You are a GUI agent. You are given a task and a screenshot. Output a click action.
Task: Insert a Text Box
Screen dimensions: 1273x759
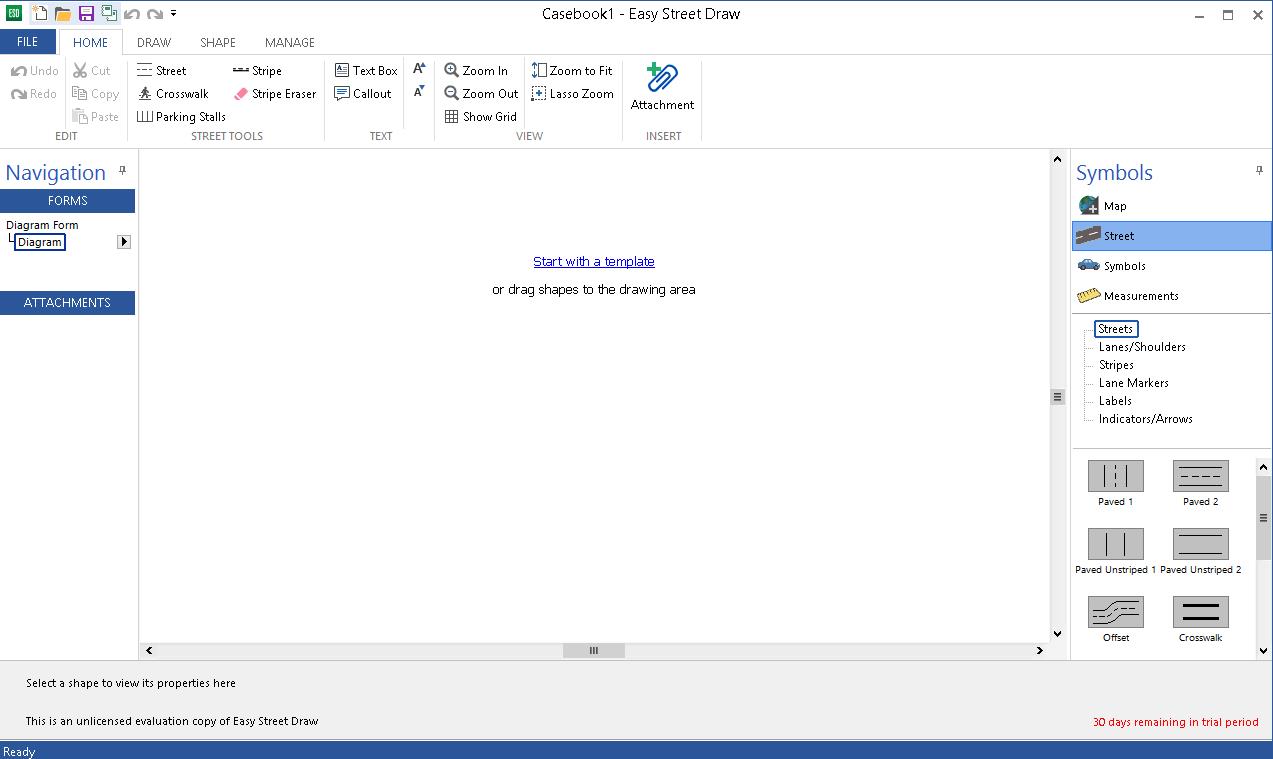pyautogui.click(x=366, y=71)
